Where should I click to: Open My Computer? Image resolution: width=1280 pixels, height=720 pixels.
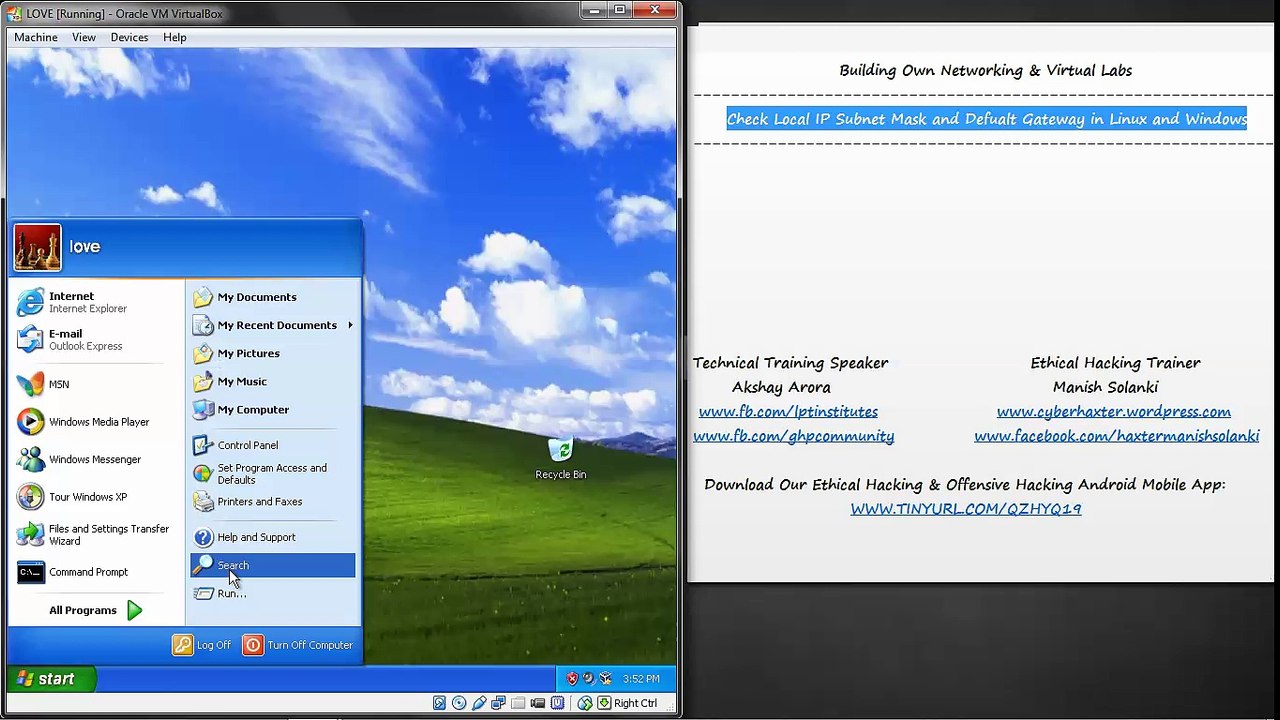272,409
